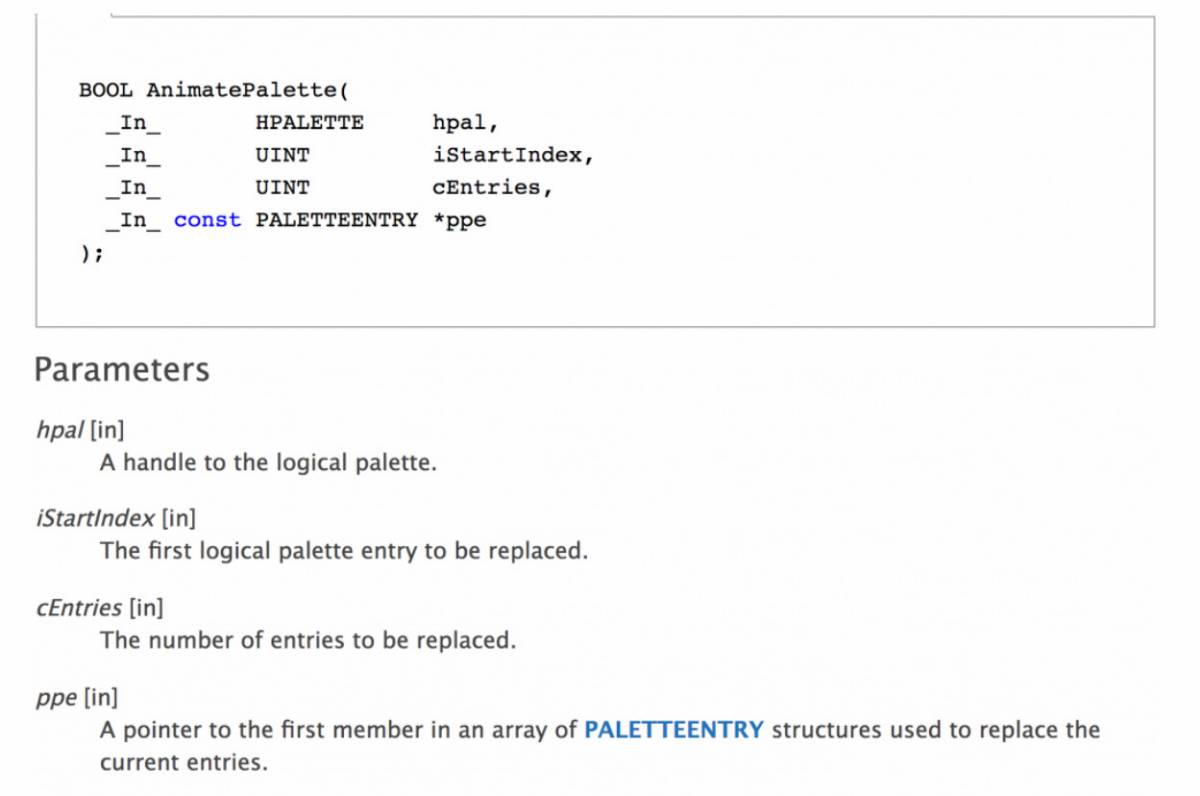This screenshot has height=796, width=1200.
Task: Click the blue const keyword
Action: [x=207, y=220]
